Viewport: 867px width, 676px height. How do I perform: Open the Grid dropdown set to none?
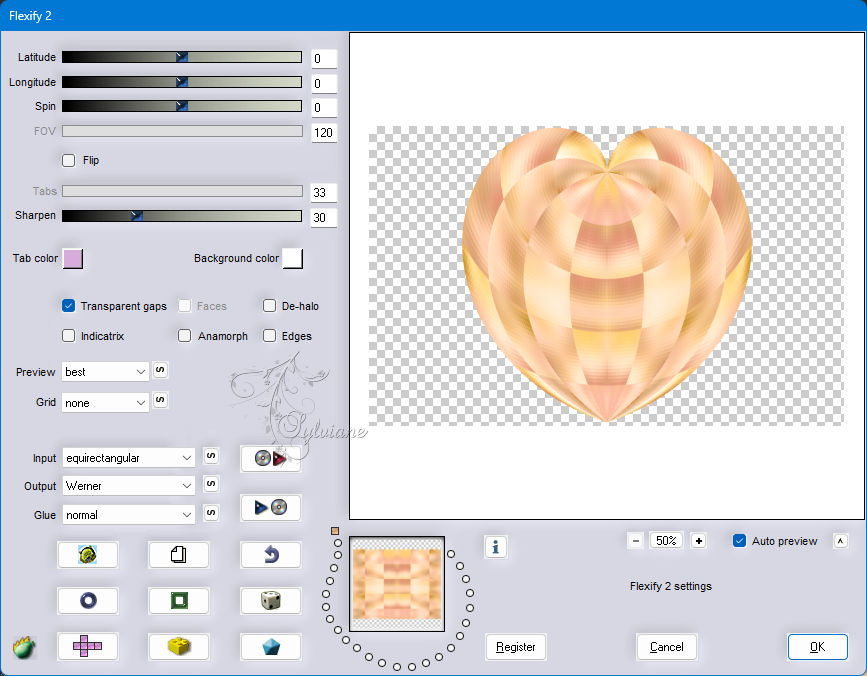pos(106,403)
